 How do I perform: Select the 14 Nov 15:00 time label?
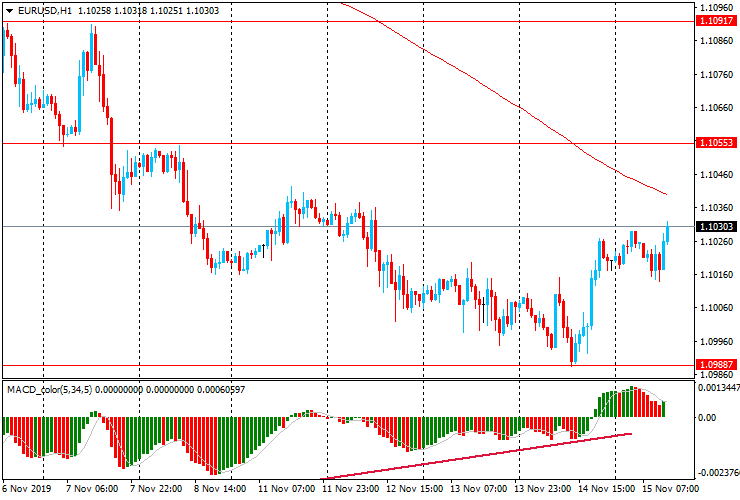608,490
